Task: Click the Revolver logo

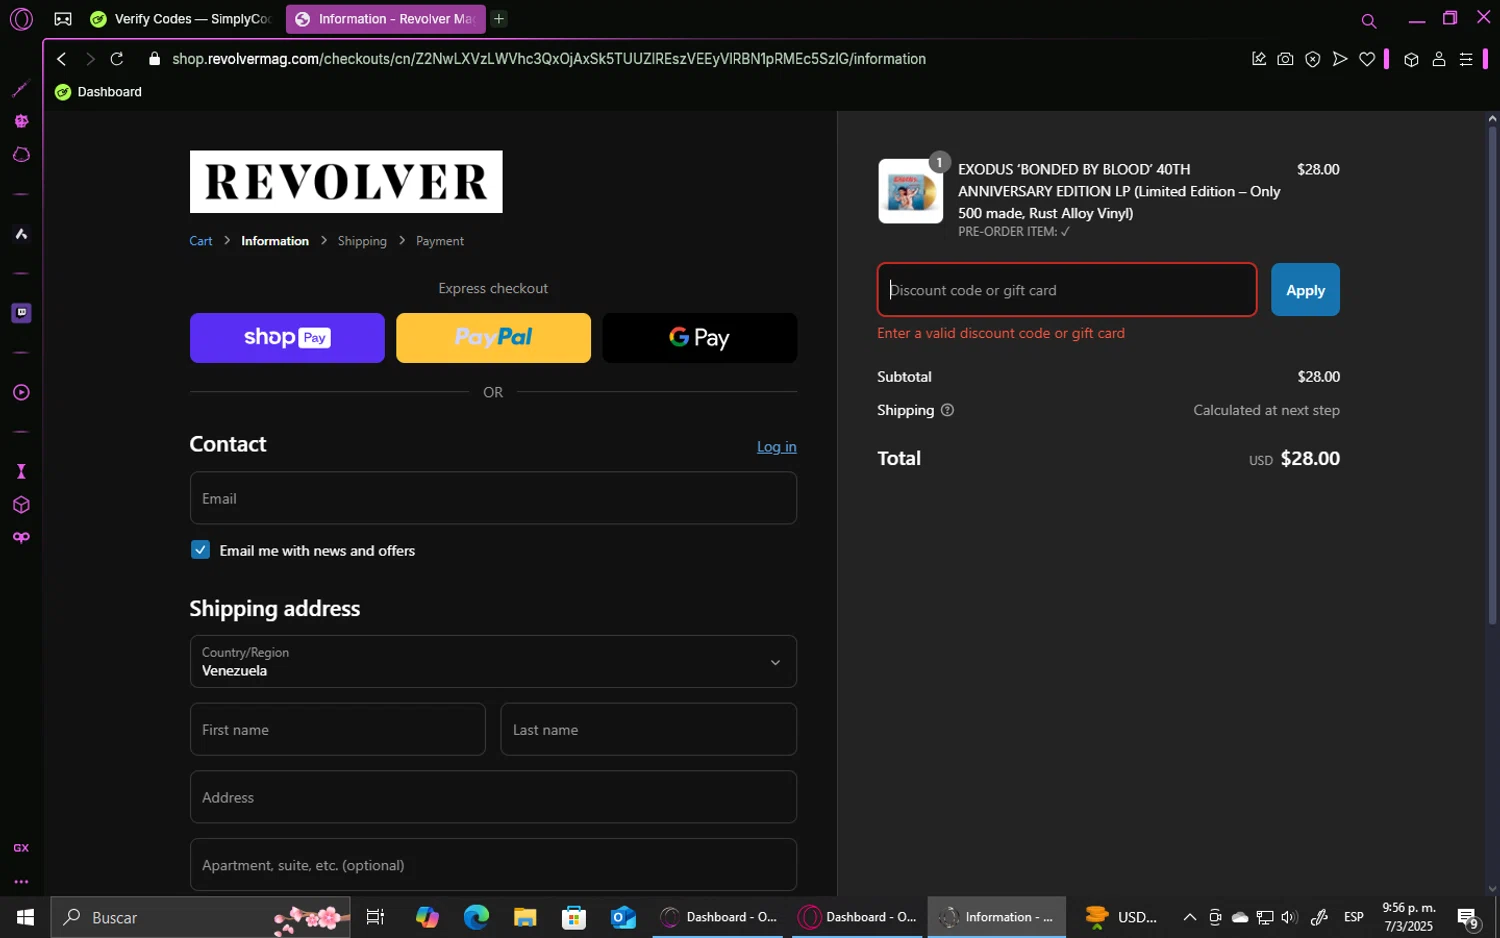Action: [346, 182]
